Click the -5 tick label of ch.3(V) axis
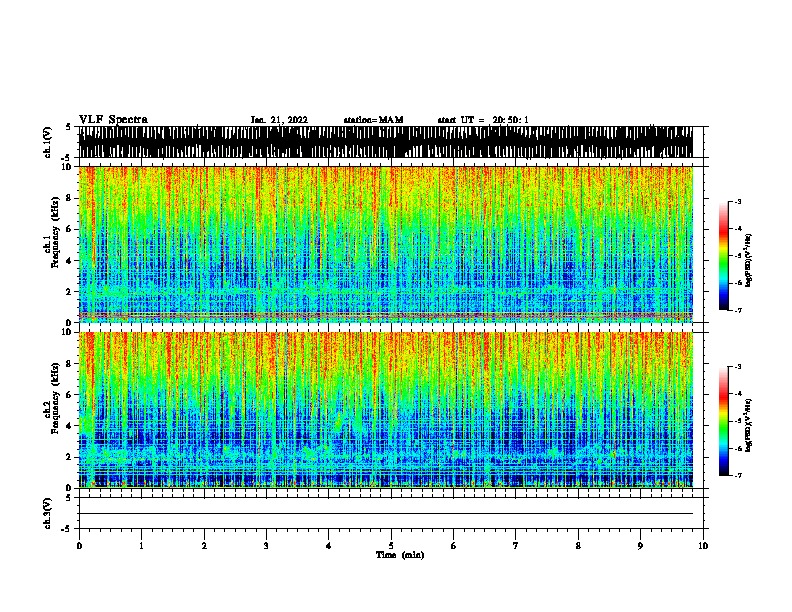This screenshot has height=612, width=792. [x=67, y=529]
